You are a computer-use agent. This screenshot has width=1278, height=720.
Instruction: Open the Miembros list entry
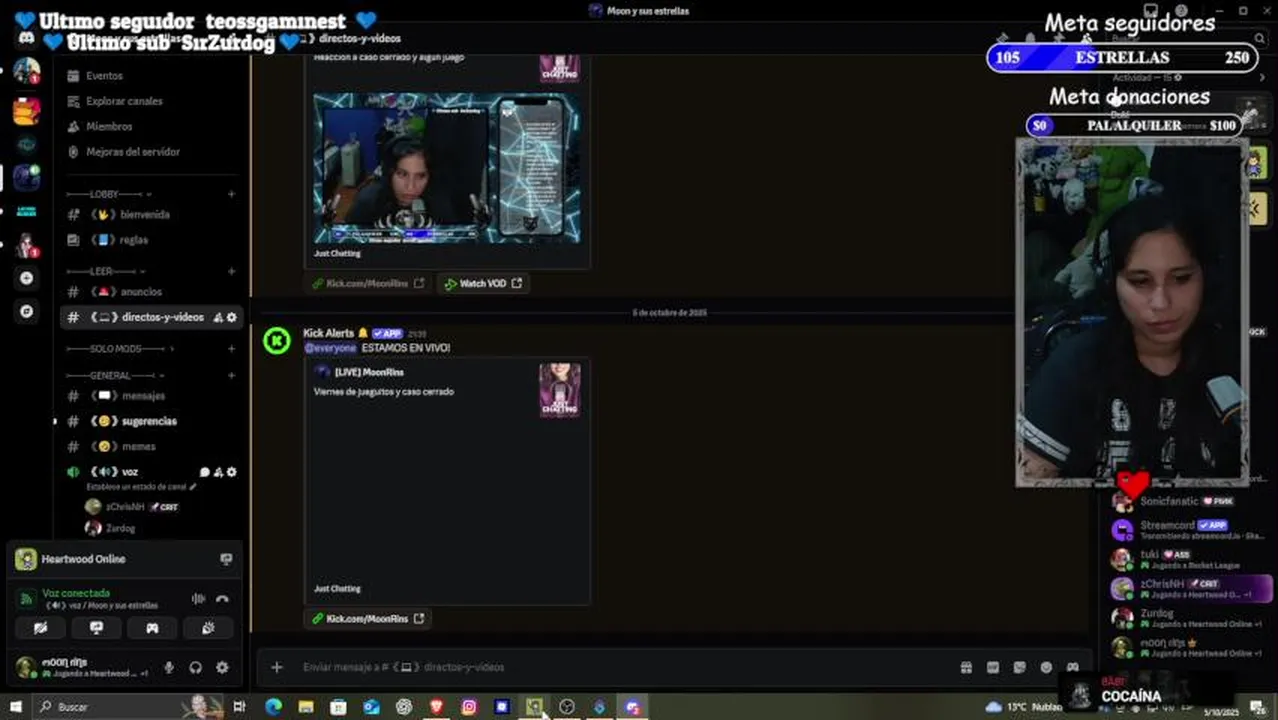tap(109, 127)
